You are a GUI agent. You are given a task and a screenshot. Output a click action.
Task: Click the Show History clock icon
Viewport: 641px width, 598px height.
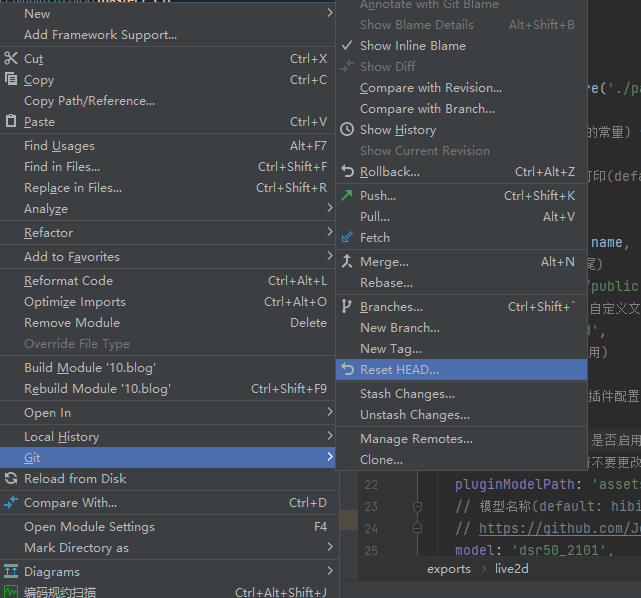347,129
